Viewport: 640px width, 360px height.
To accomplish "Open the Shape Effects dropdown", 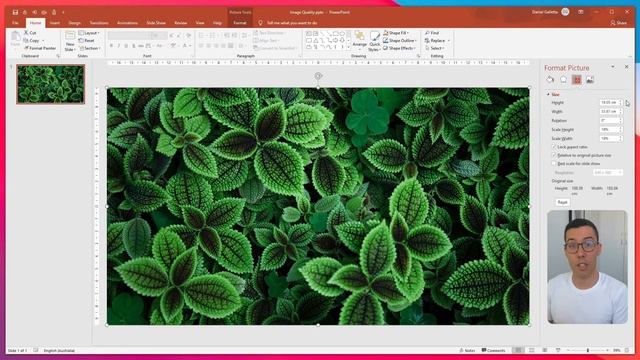I will 399,48.
